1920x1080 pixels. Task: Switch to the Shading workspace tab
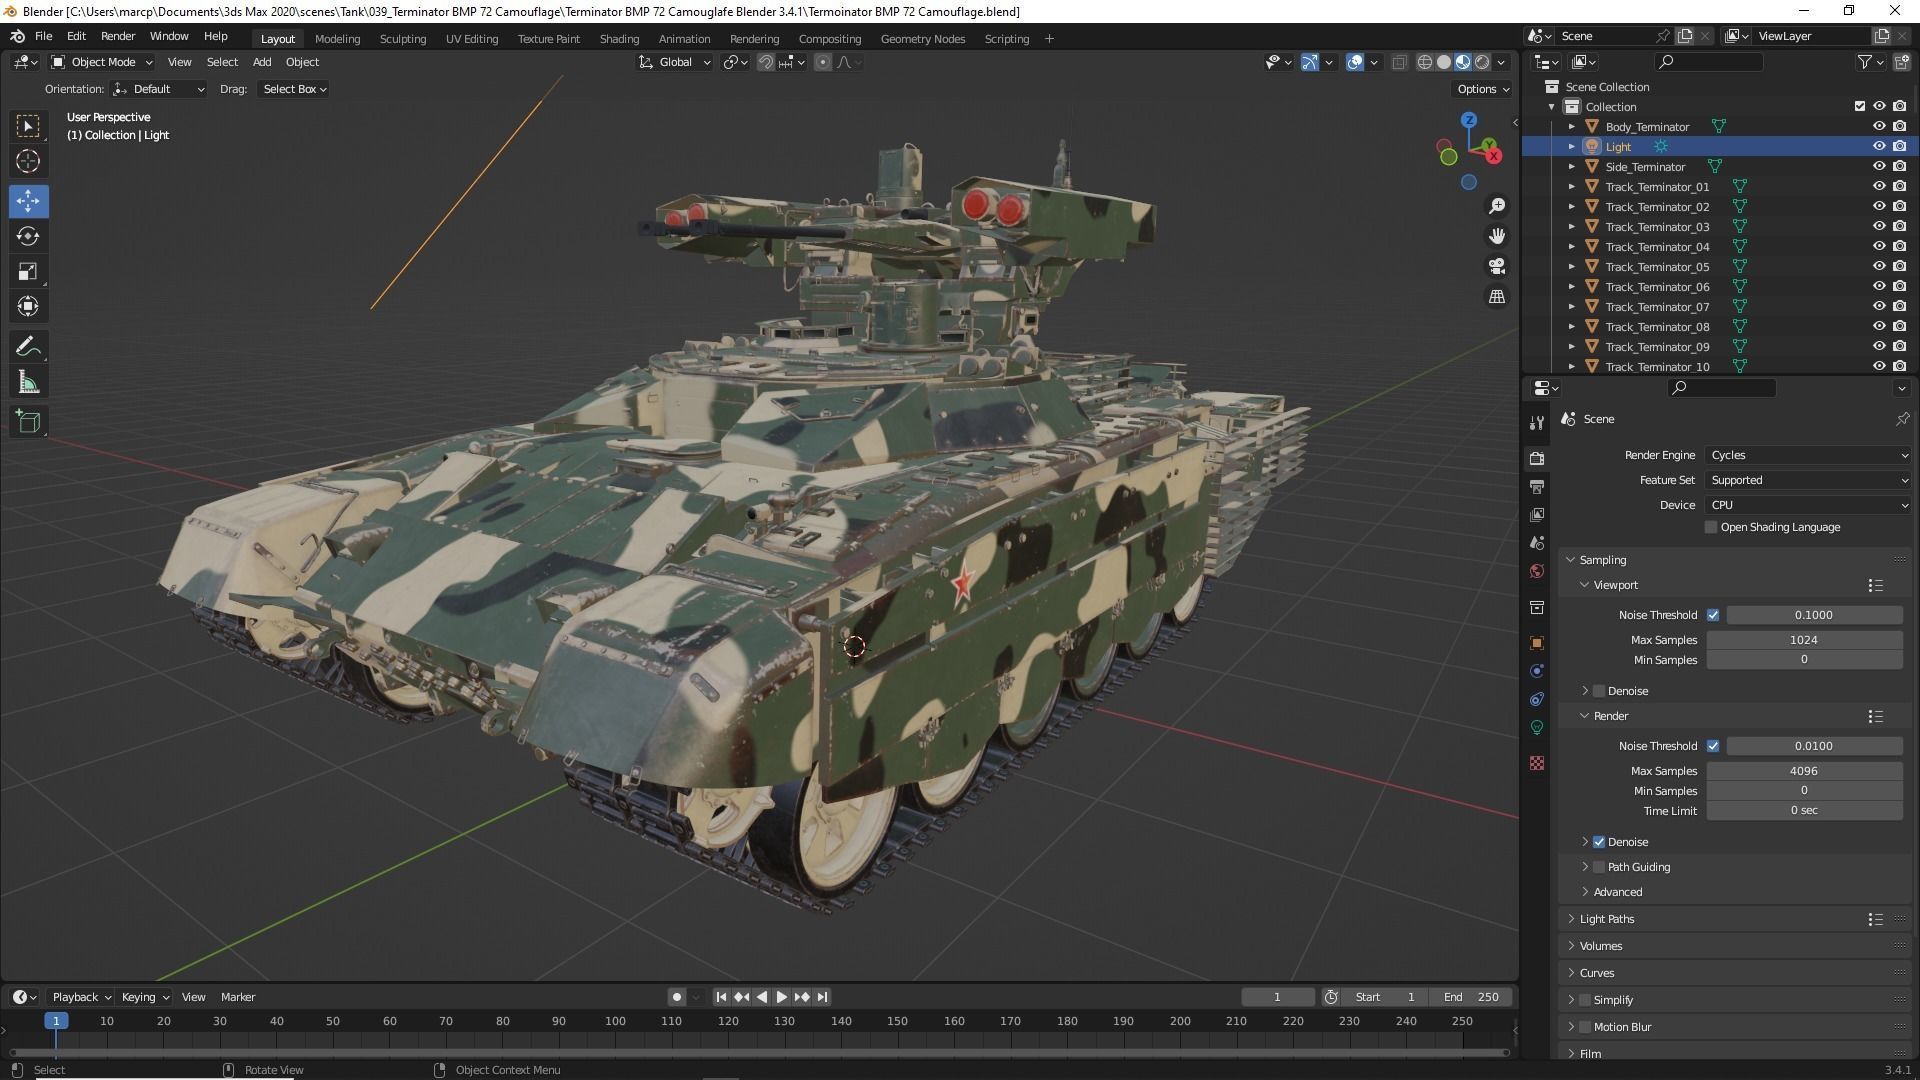tap(619, 39)
